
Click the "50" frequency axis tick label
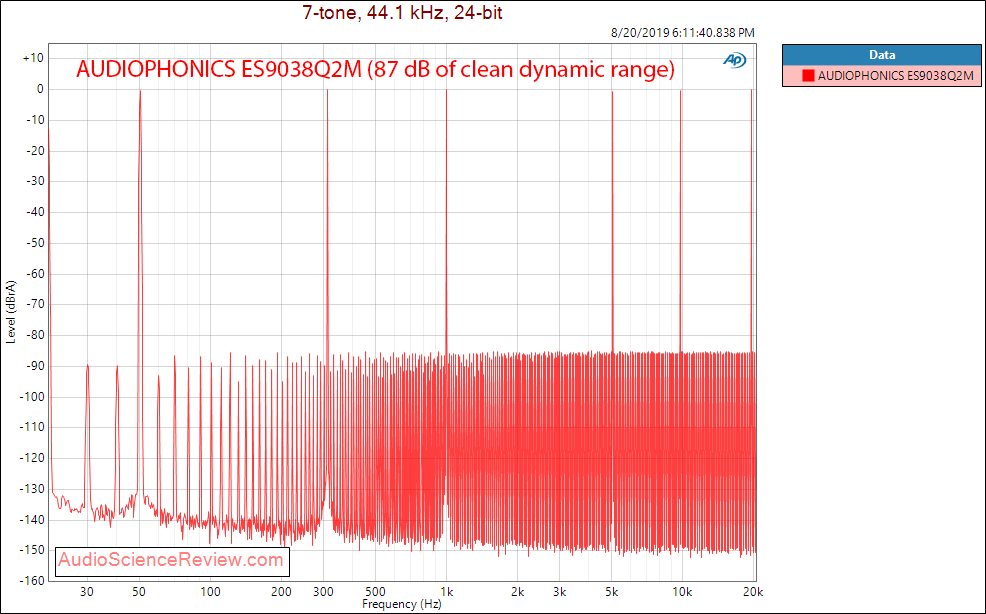click(x=139, y=592)
